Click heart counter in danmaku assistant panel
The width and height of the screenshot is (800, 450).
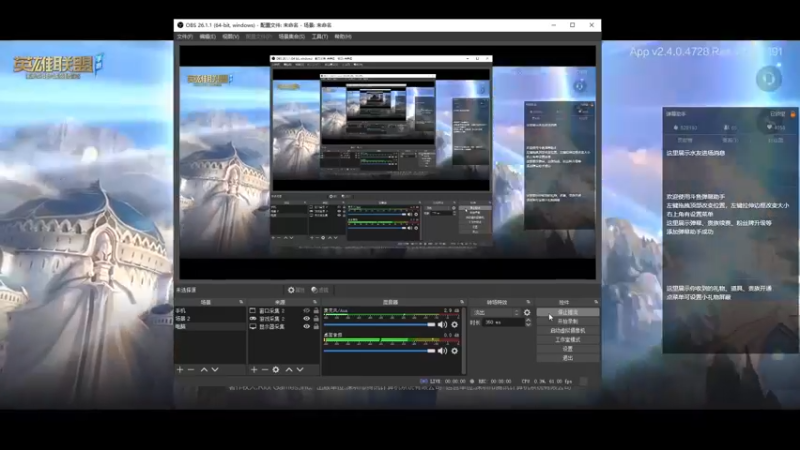tap(776, 128)
